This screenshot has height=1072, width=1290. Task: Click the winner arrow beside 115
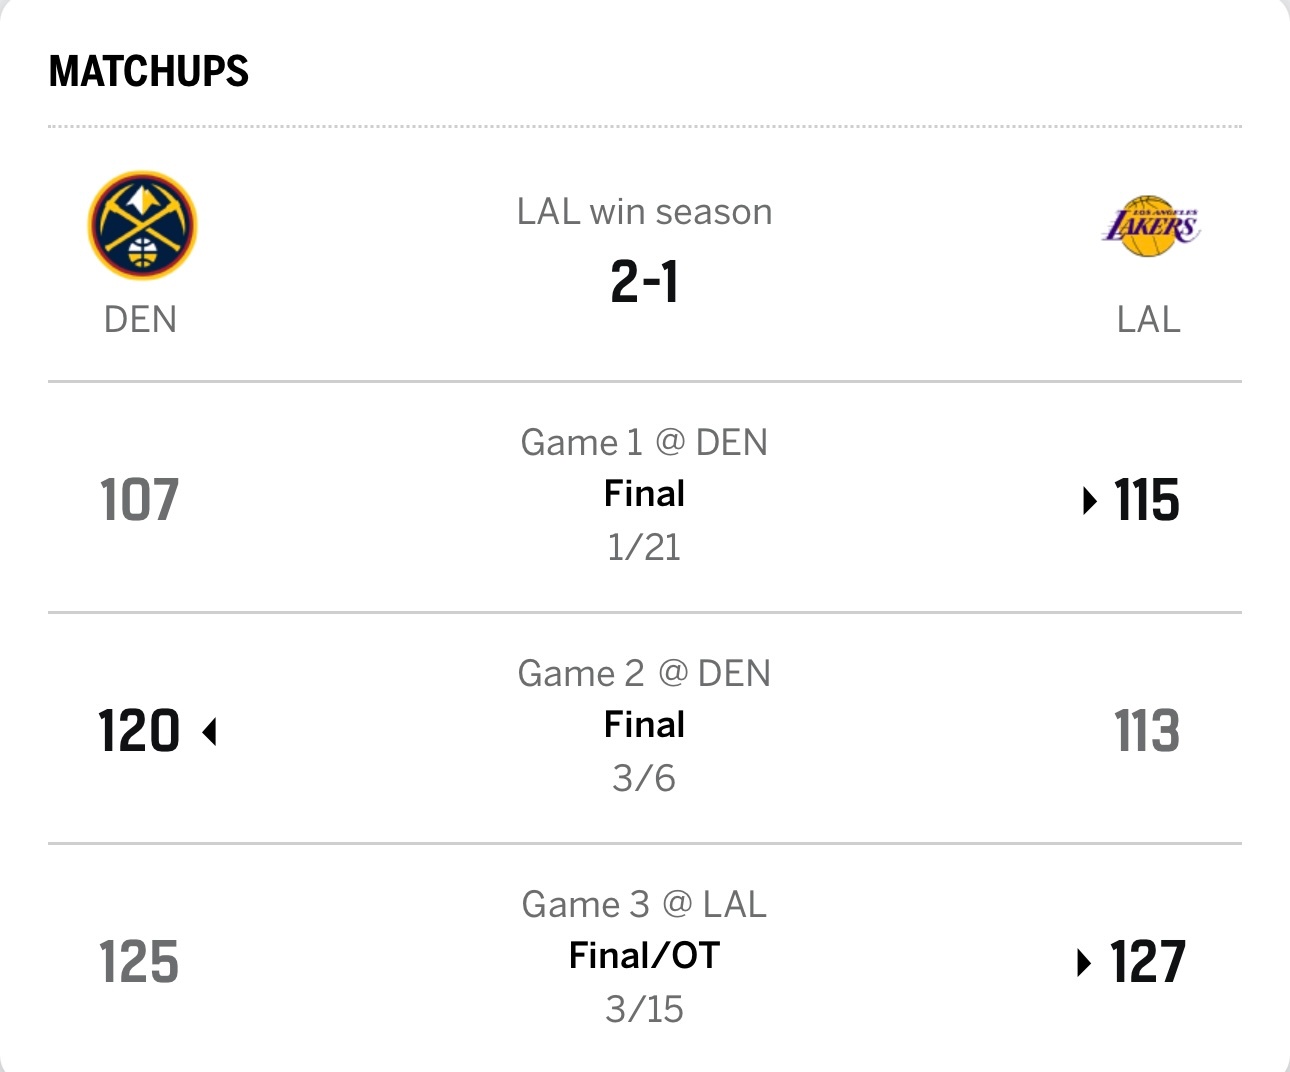(1090, 500)
